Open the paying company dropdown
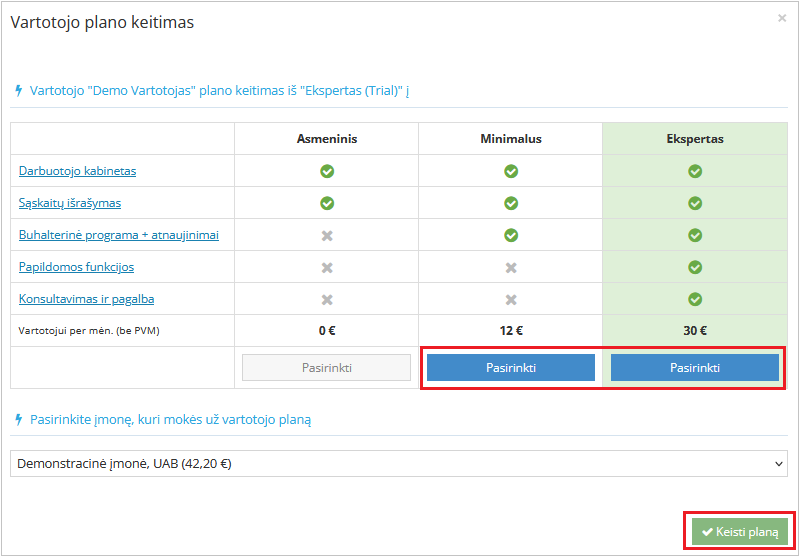 (399, 464)
